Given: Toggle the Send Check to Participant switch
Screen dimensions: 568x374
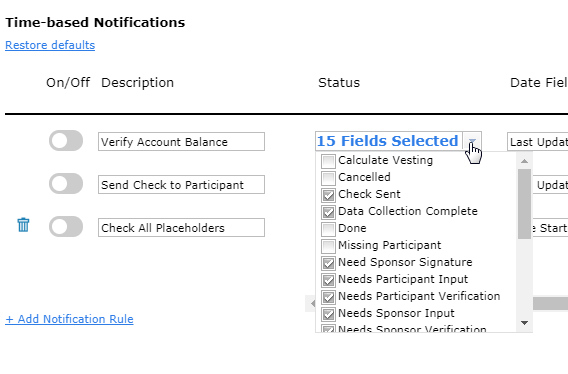Looking at the screenshot, I should click(66, 183).
